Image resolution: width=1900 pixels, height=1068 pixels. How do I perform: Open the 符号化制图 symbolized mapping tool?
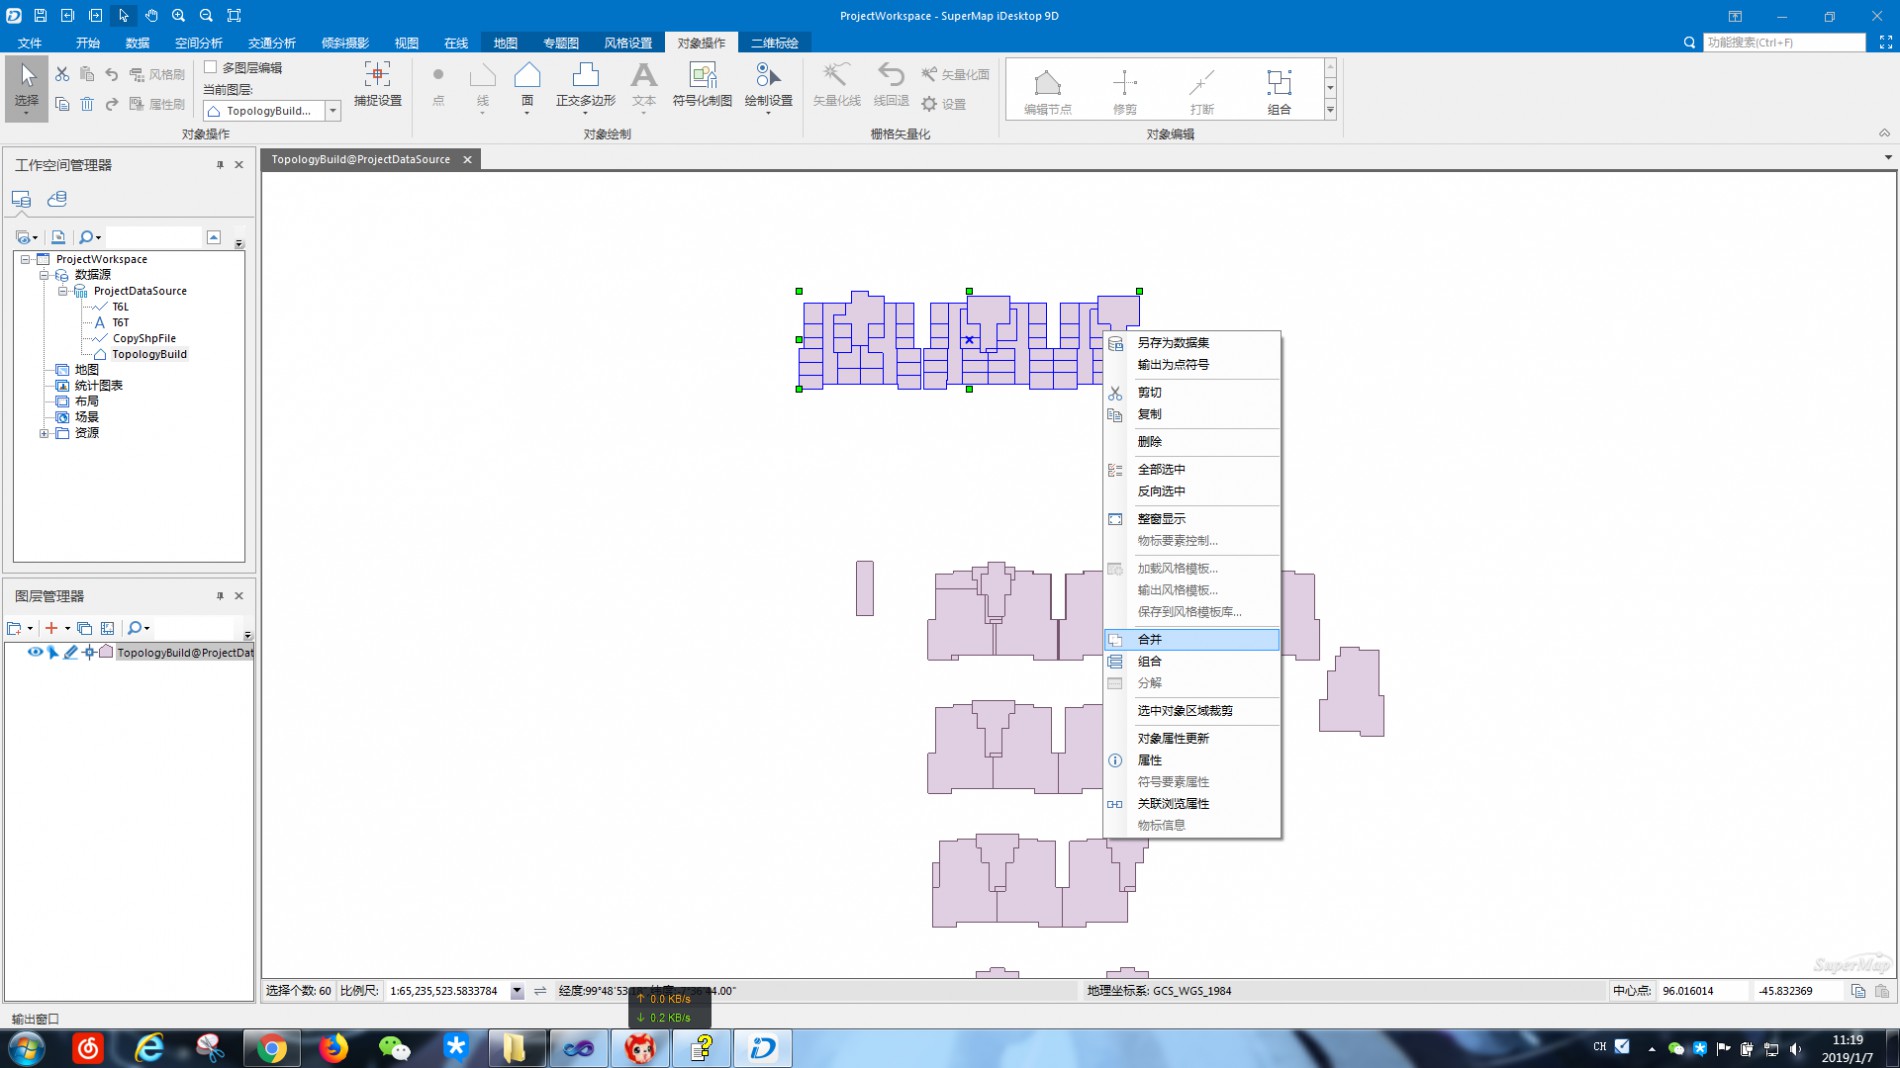pos(702,85)
